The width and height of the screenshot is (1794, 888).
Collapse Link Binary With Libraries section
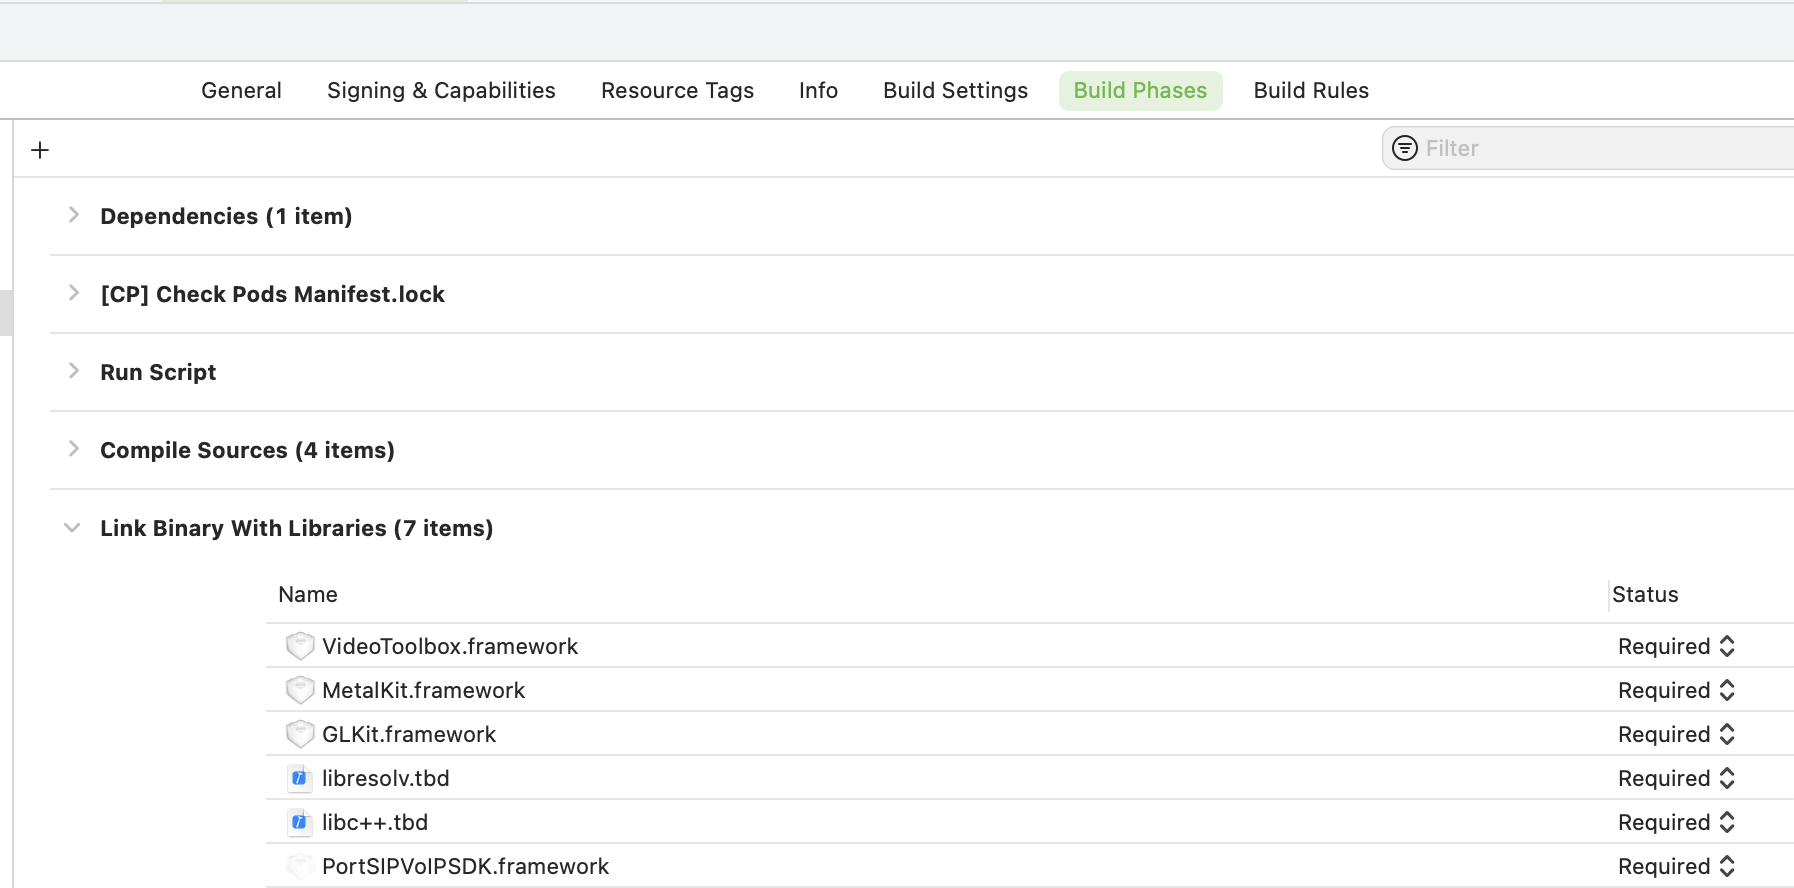click(72, 528)
